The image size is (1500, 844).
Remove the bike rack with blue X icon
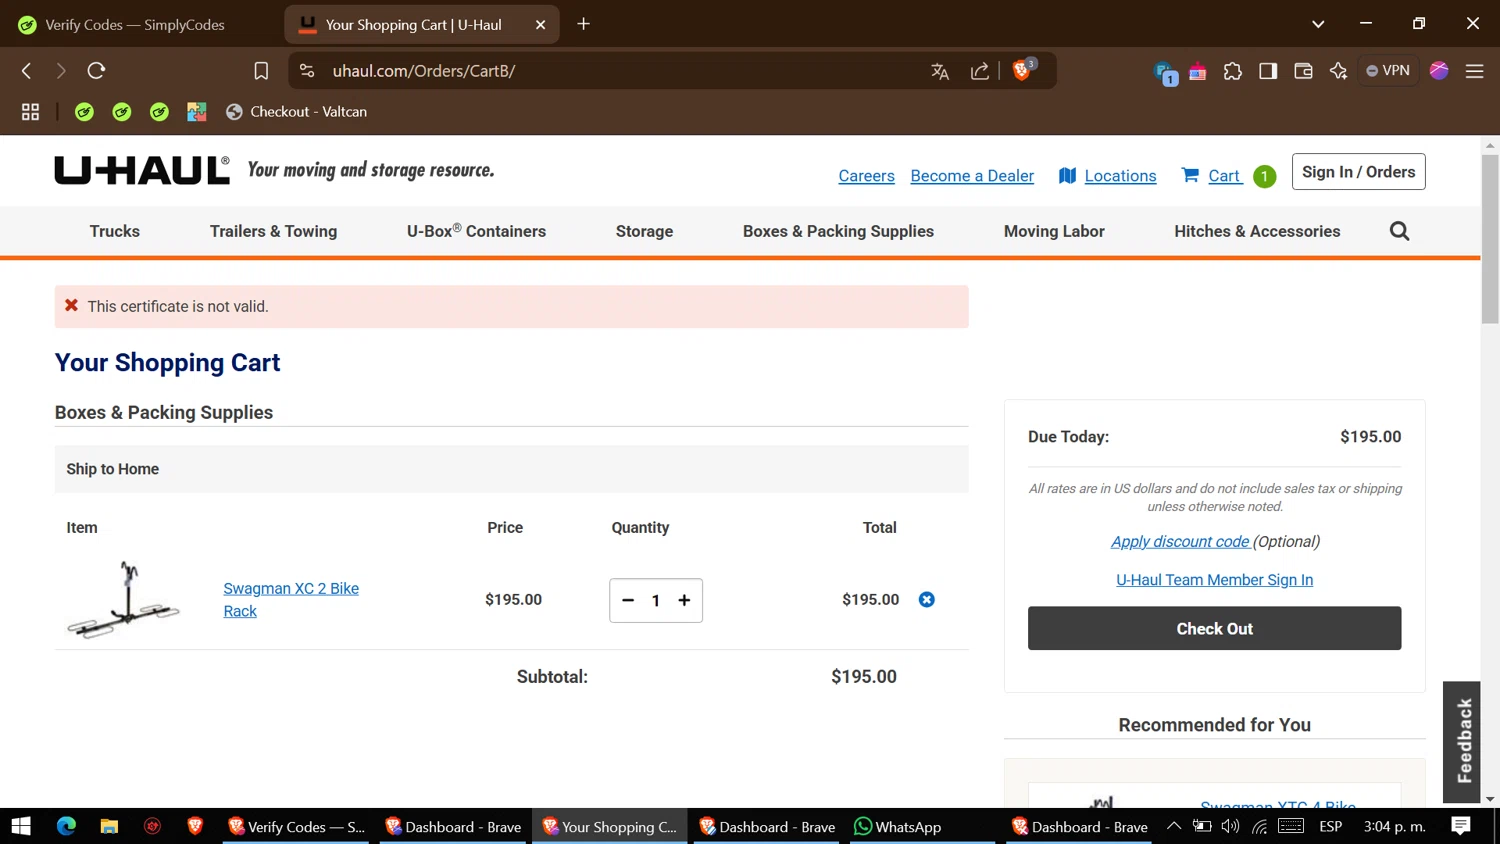pos(927,600)
